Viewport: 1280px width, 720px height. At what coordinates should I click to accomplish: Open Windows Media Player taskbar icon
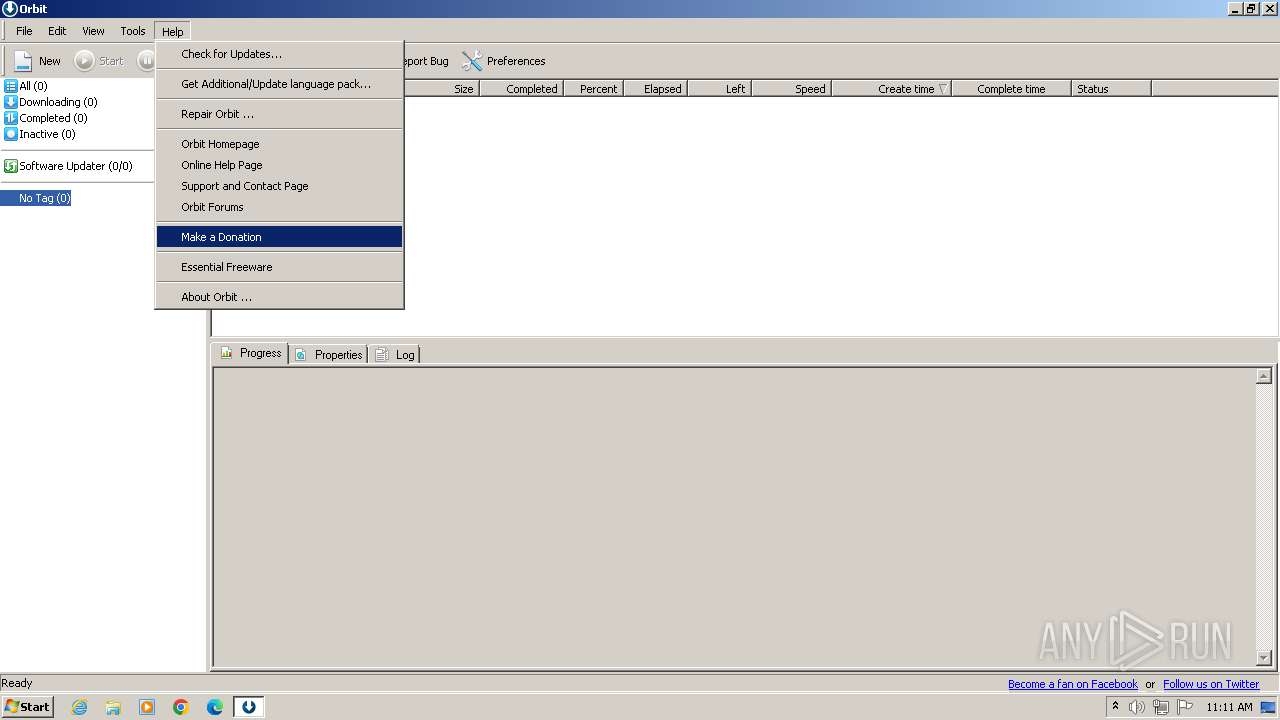tap(147, 707)
